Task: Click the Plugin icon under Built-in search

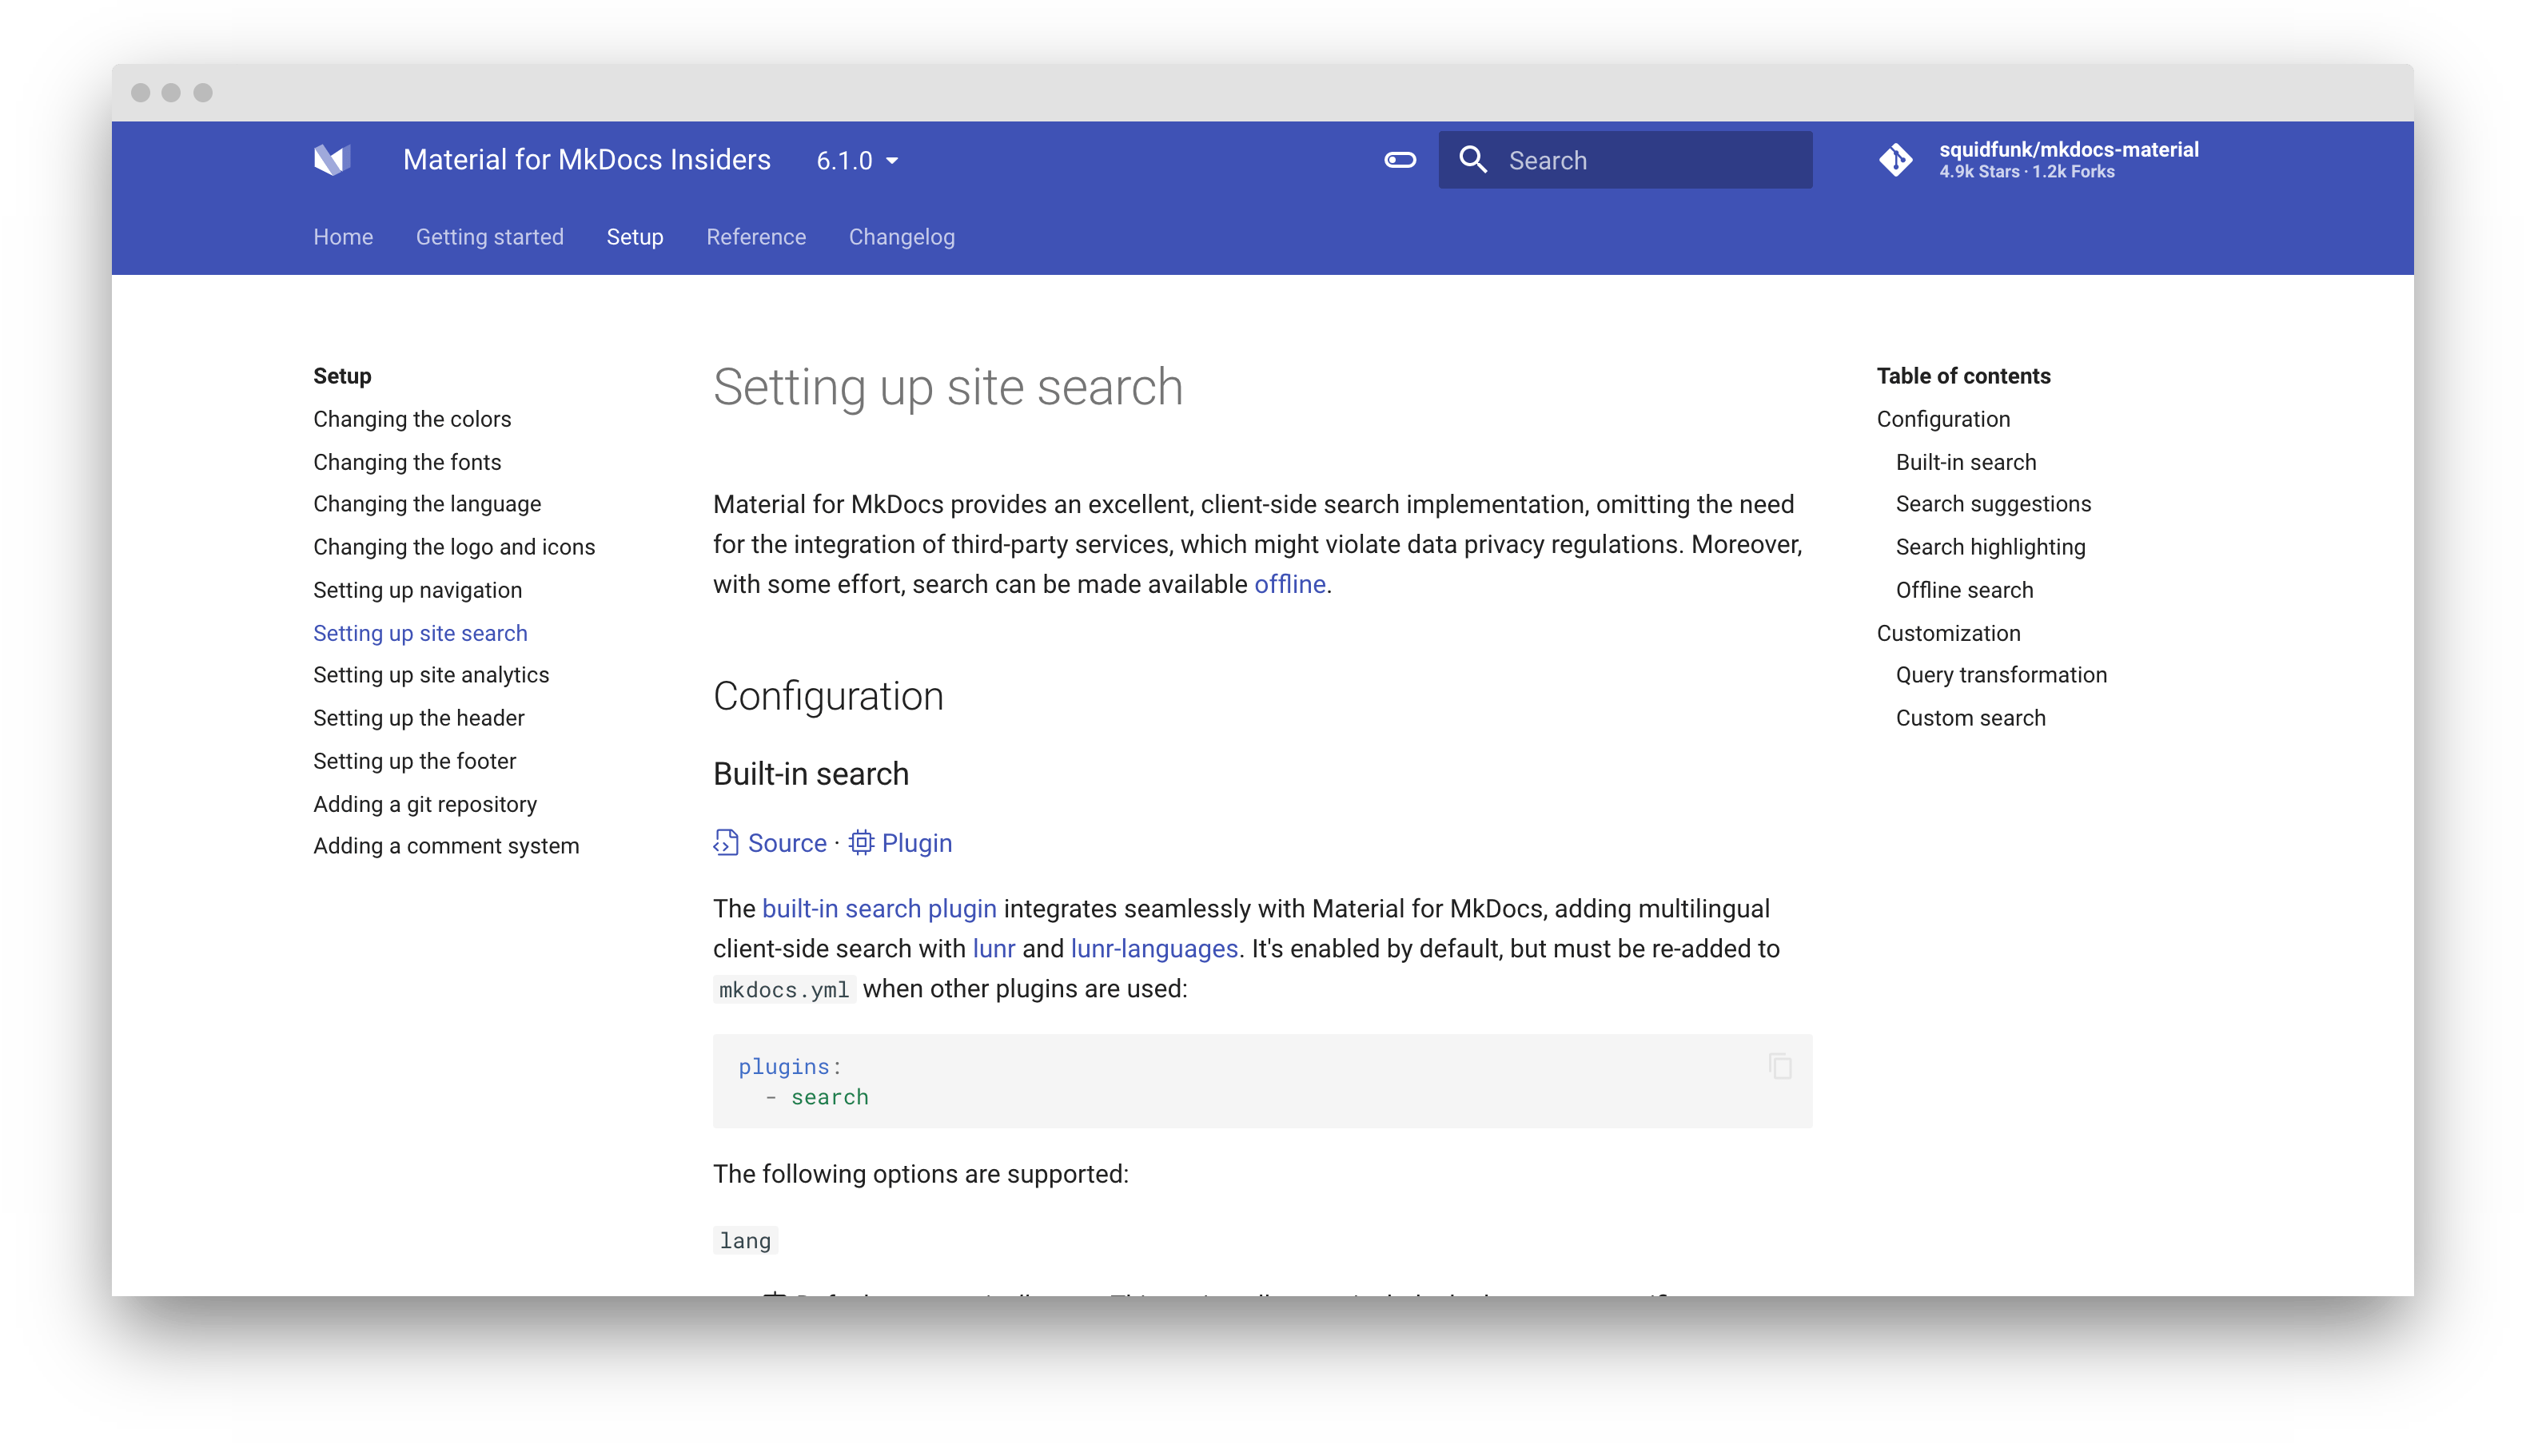Action: coord(863,844)
